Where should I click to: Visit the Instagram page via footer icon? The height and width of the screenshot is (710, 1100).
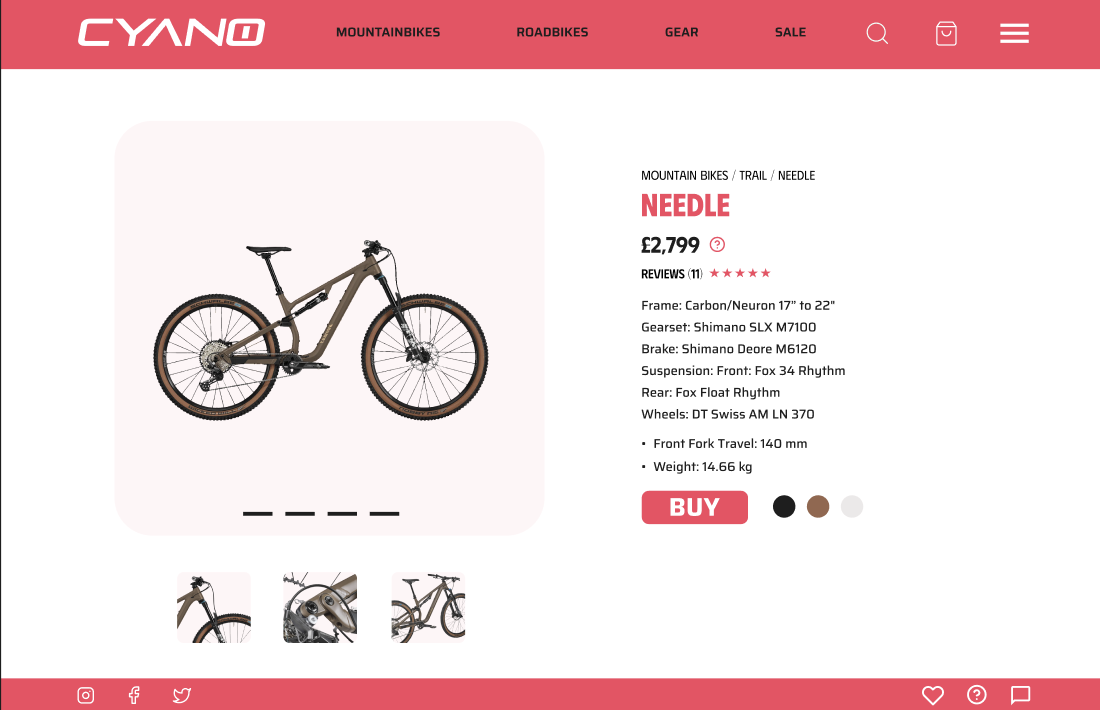[86, 695]
